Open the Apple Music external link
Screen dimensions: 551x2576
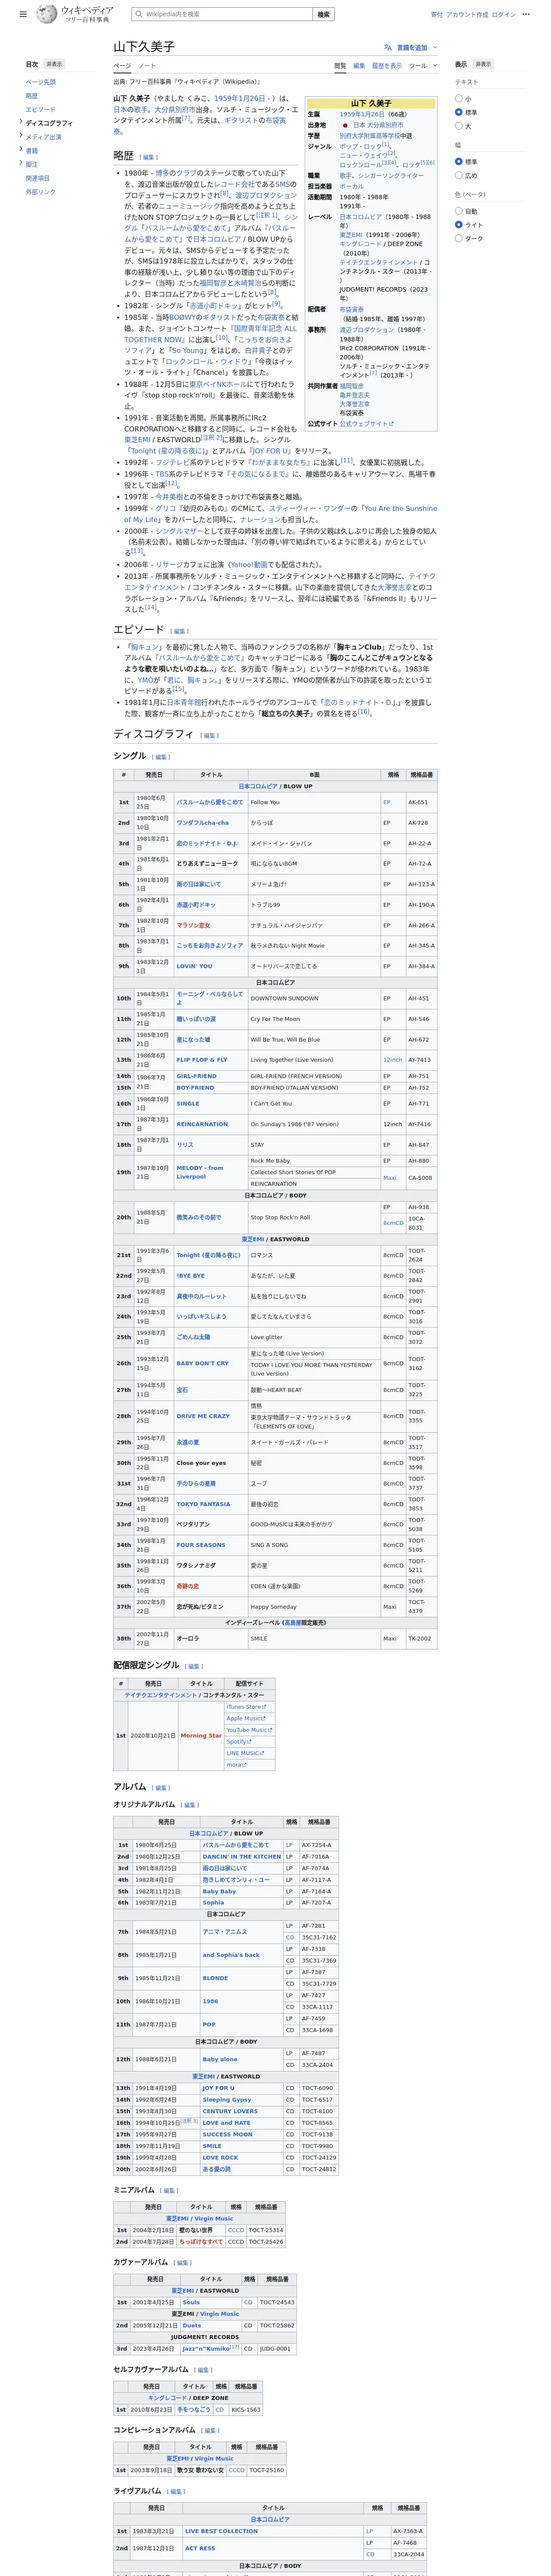coord(245,1718)
